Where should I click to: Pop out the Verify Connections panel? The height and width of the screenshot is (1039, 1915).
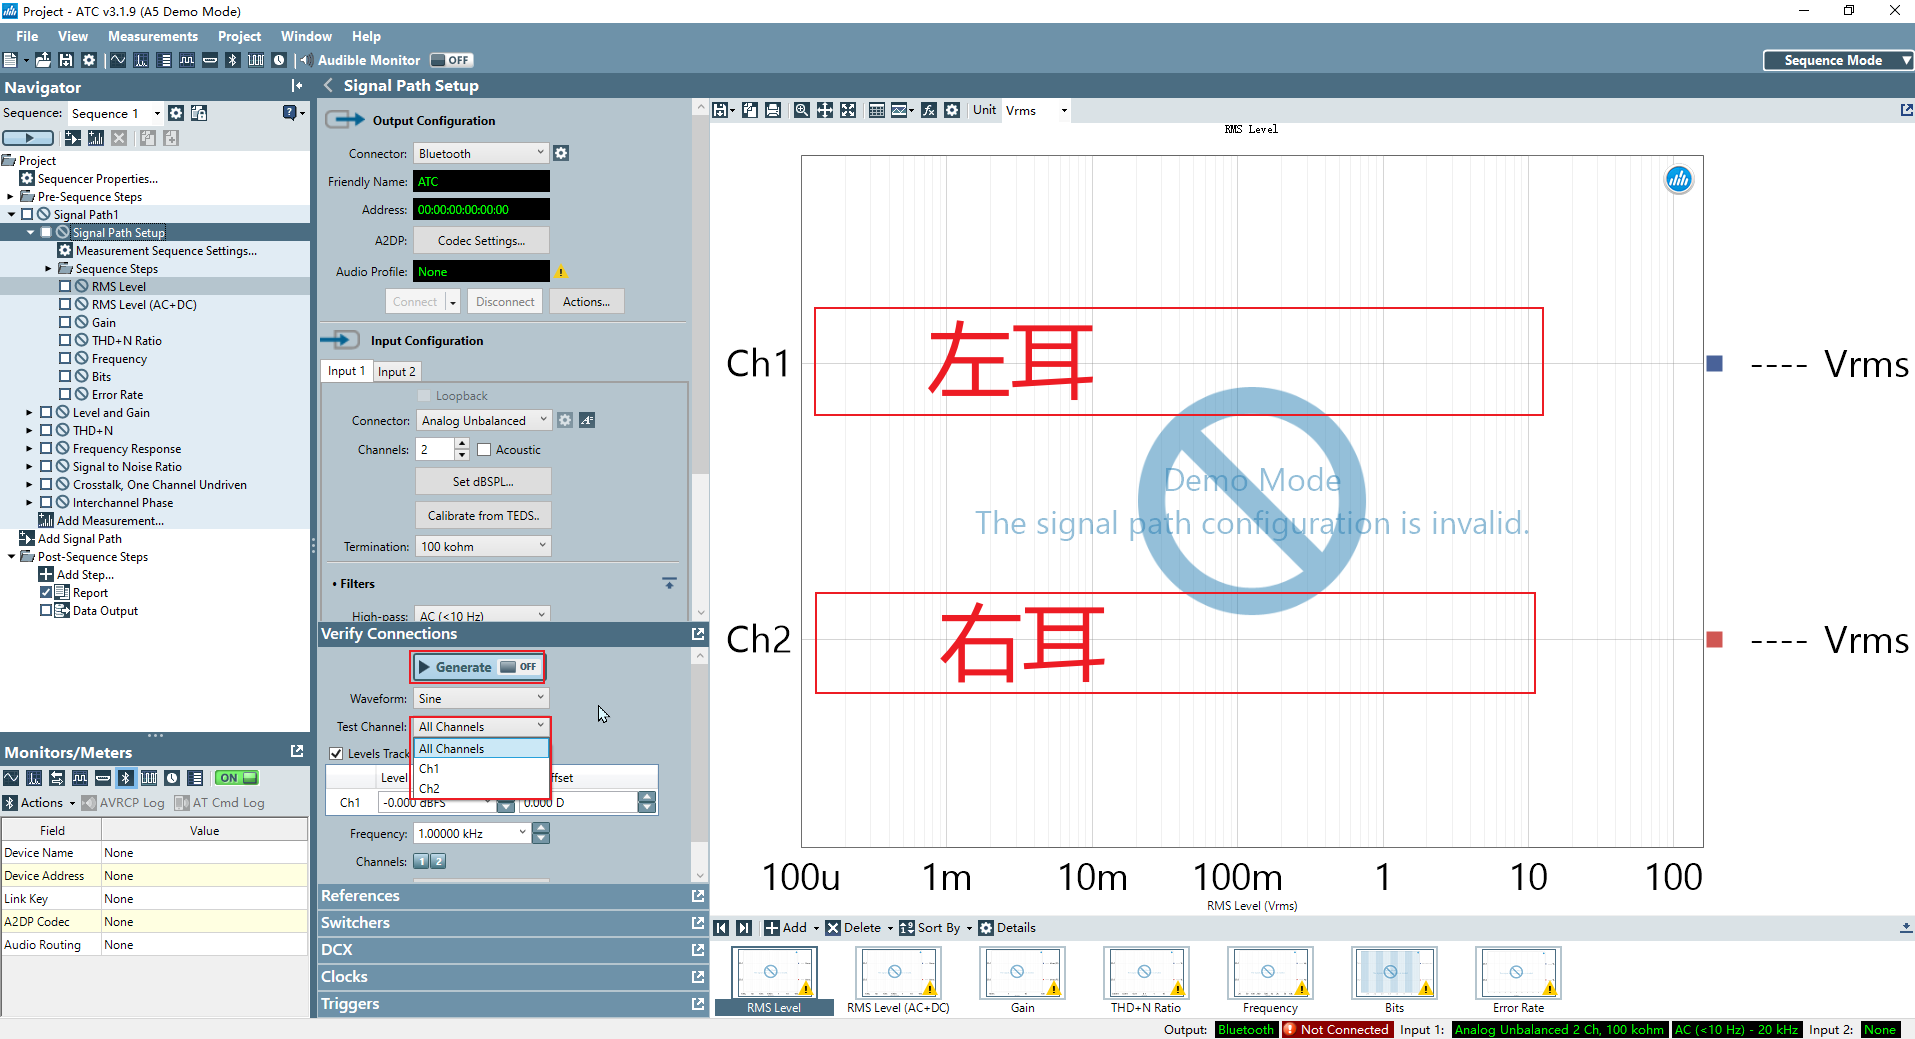698,633
